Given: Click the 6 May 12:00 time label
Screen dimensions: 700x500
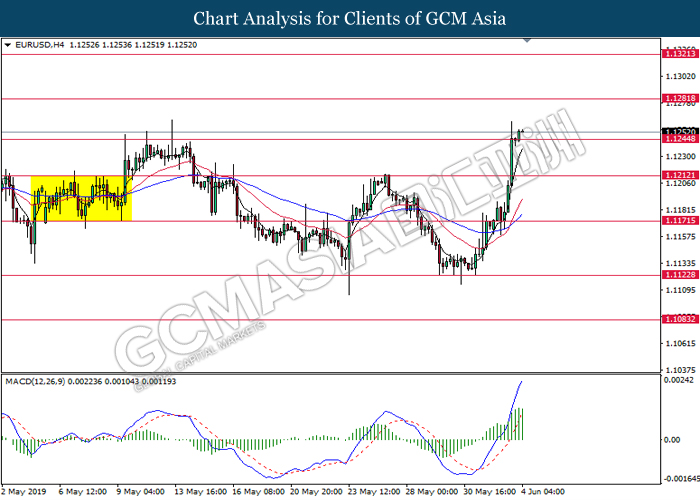Looking at the screenshot, I should pyautogui.click(x=83, y=492).
